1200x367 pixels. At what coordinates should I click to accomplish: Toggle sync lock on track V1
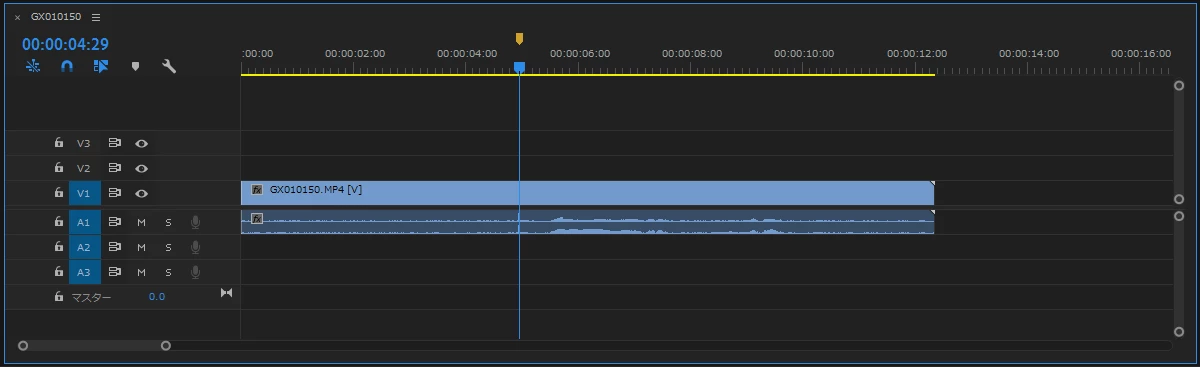click(114, 193)
